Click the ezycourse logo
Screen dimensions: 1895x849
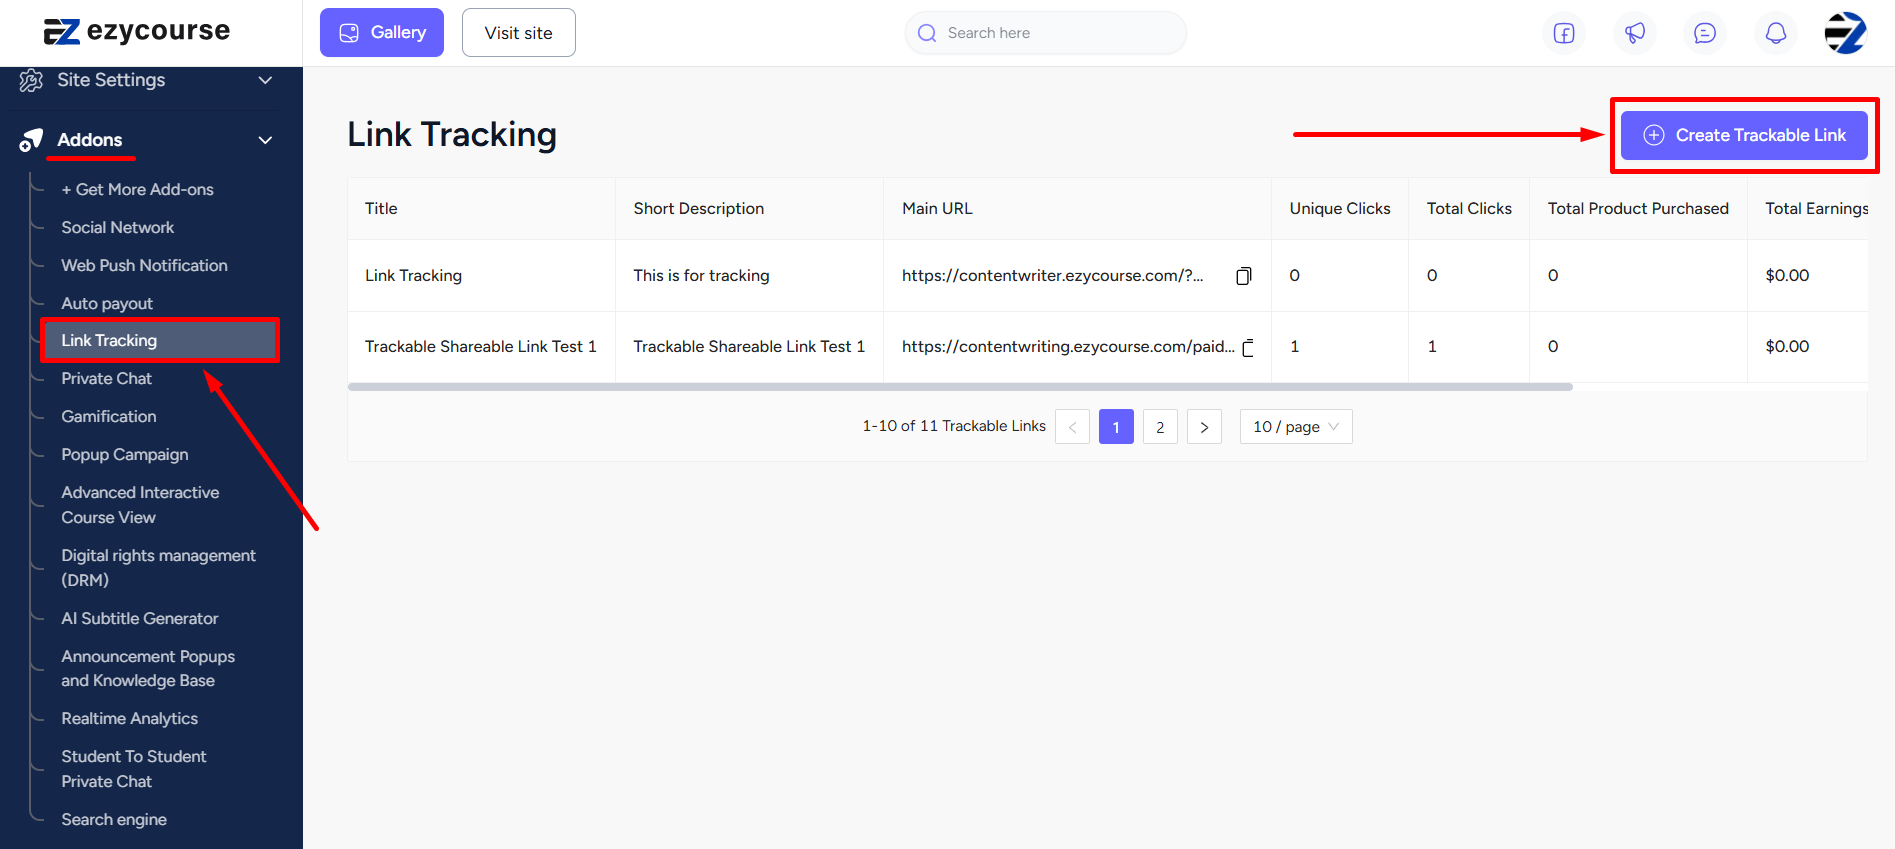tap(137, 32)
